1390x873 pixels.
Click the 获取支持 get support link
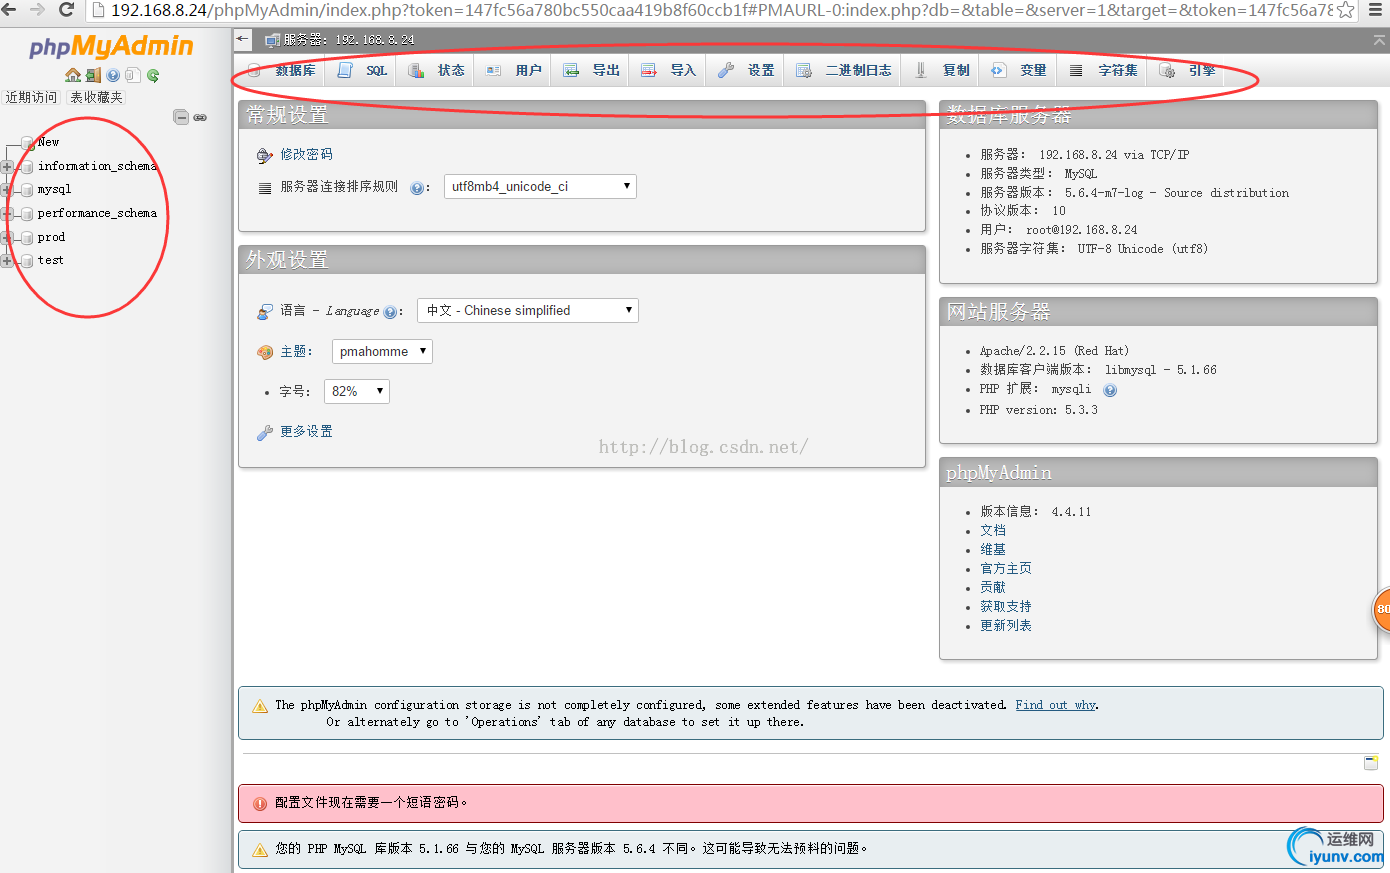1006,607
